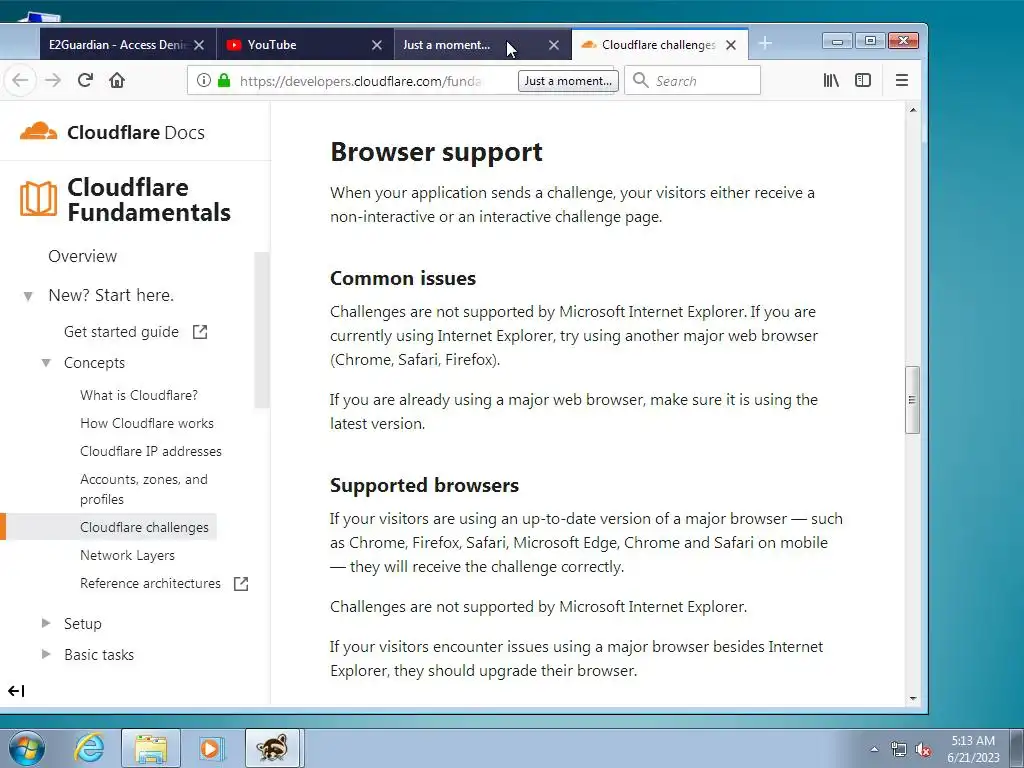Select Cloudflare challenges sidebar item
The image size is (1024, 768).
coord(144,527)
